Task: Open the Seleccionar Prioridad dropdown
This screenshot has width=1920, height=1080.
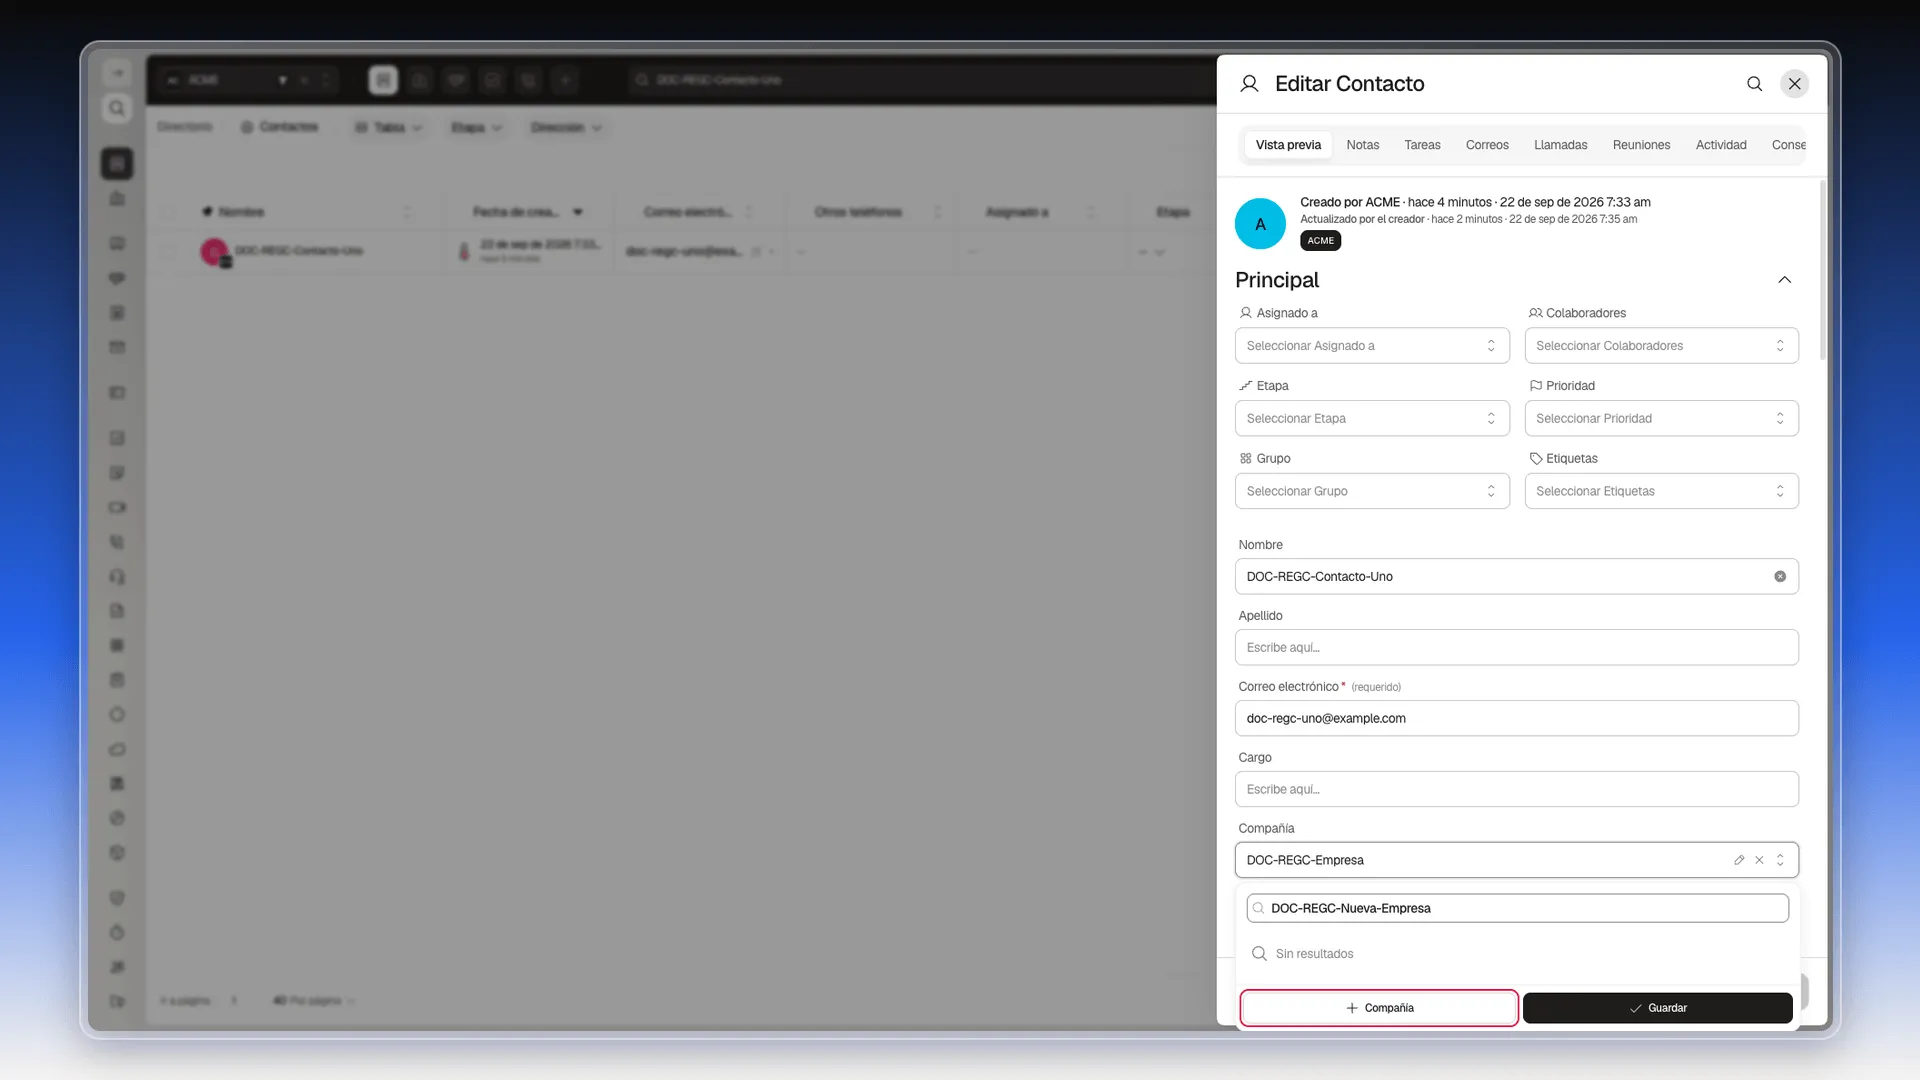Action: [1661, 419]
